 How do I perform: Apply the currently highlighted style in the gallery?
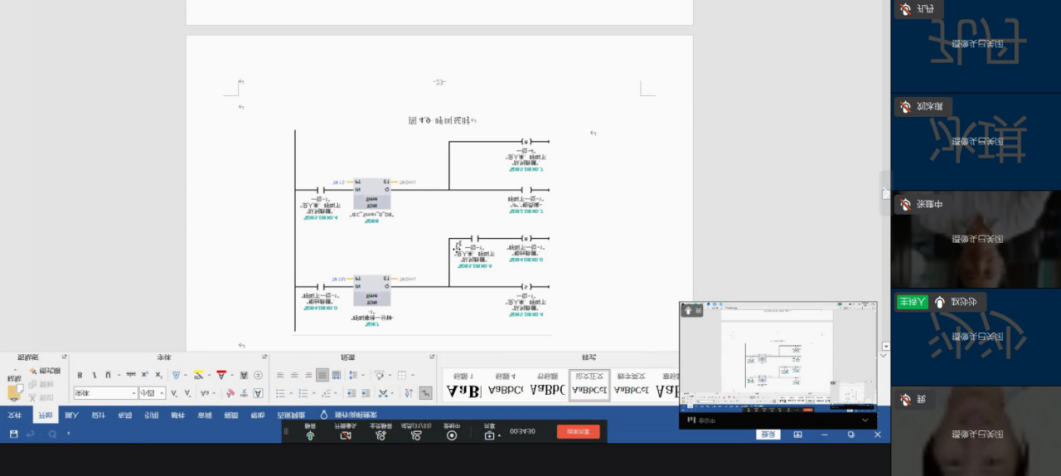pos(589,386)
